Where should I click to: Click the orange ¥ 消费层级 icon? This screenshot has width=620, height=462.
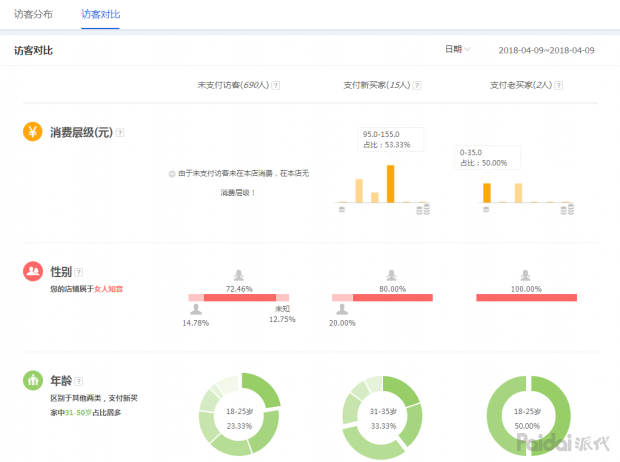tap(32, 132)
